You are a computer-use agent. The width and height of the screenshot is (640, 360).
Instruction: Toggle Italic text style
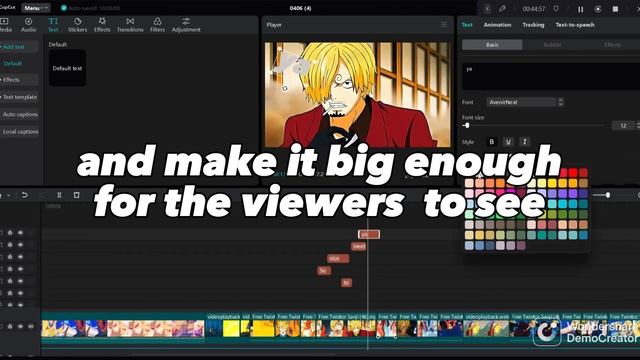[x=524, y=142]
